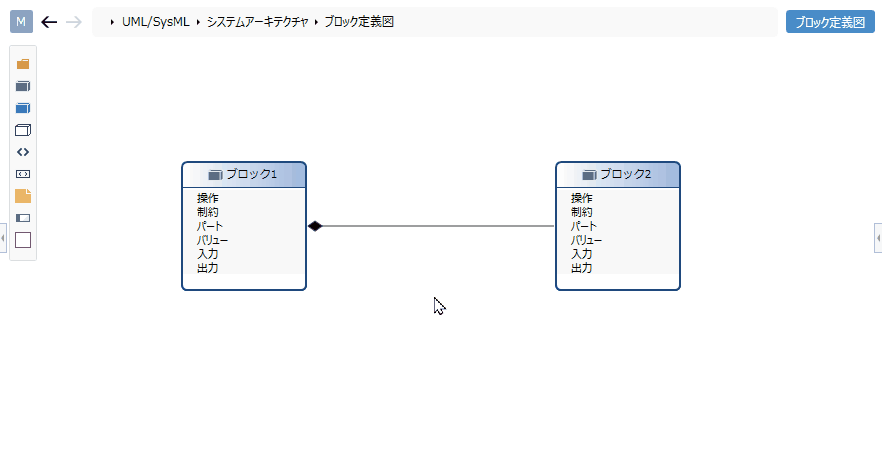Select the ブロック2 block header
Viewport: 882px width, 475px height.
[x=618, y=174]
